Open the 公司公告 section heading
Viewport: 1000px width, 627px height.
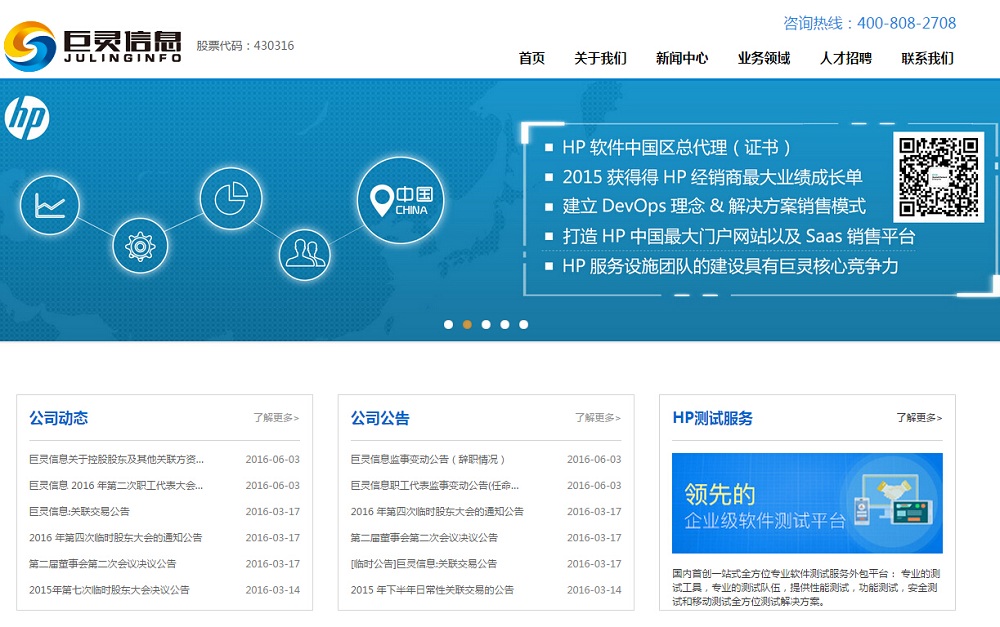(380, 418)
